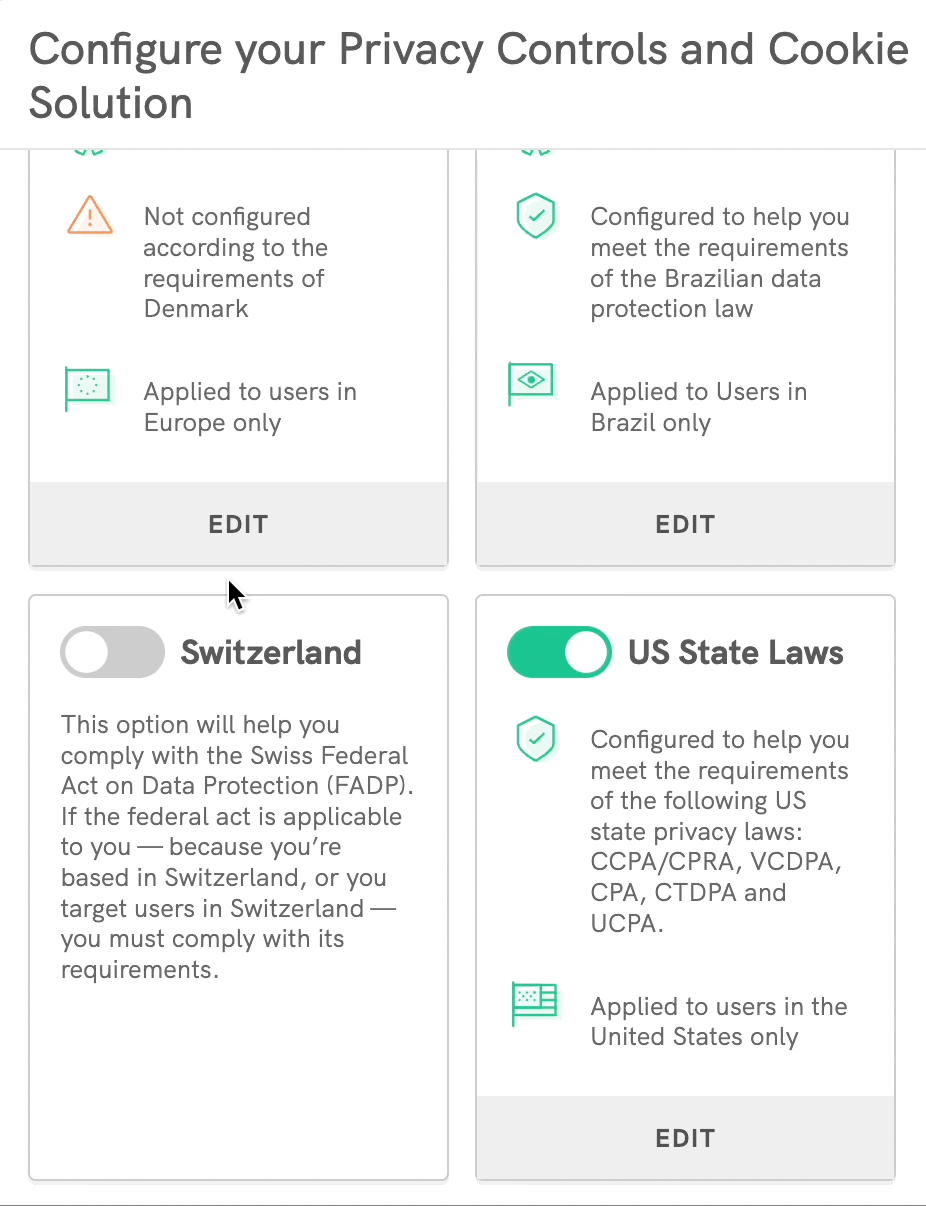Screen dimensions: 926x1206
Task: Click the Brazilian law green shield icon
Action: point(535,216)
